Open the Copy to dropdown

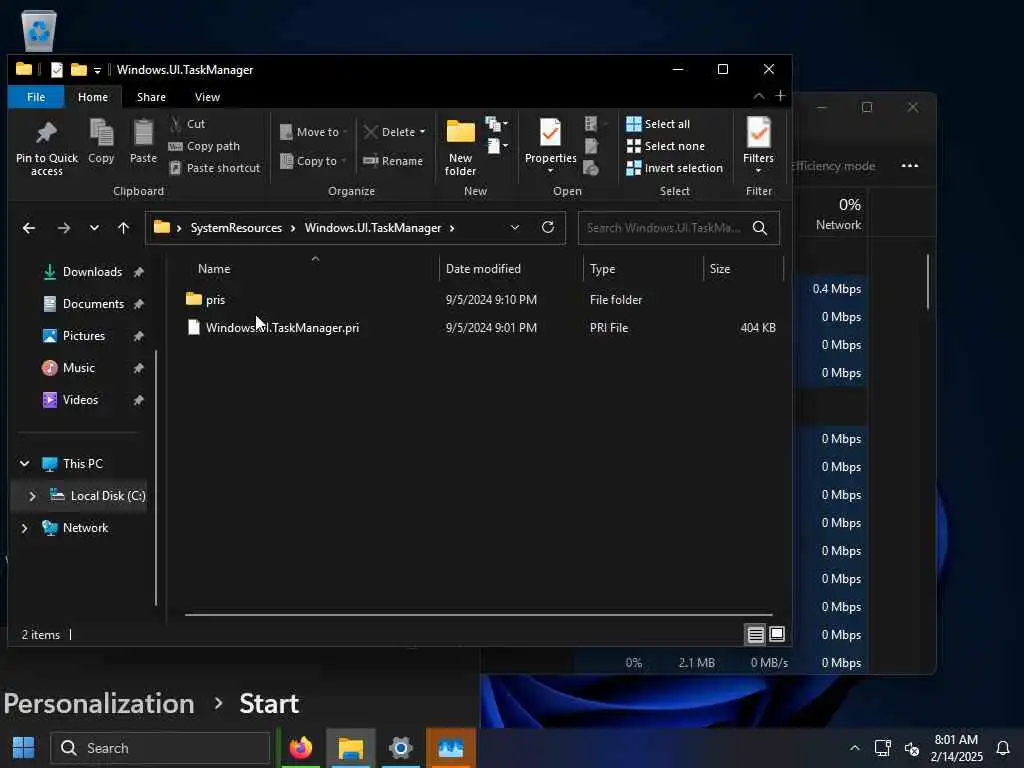pyautogui.click(x=313, y=161)
